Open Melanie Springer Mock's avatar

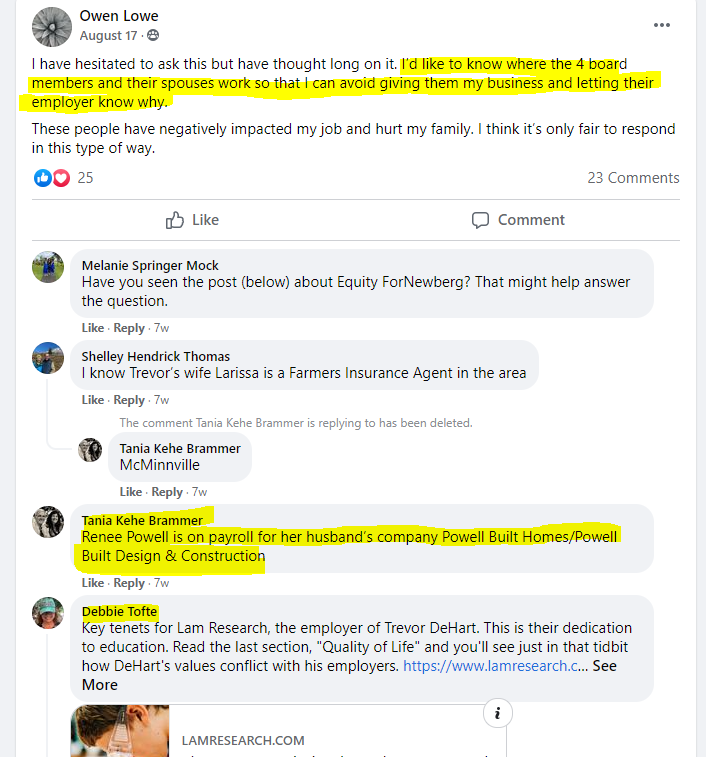coord(48,267)
